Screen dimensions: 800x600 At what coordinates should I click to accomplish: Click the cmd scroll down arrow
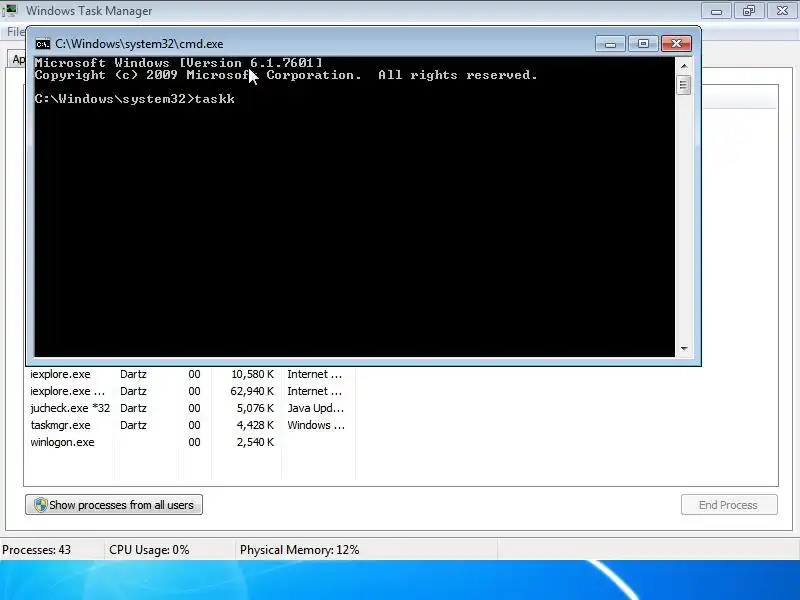tap(684, 348)
